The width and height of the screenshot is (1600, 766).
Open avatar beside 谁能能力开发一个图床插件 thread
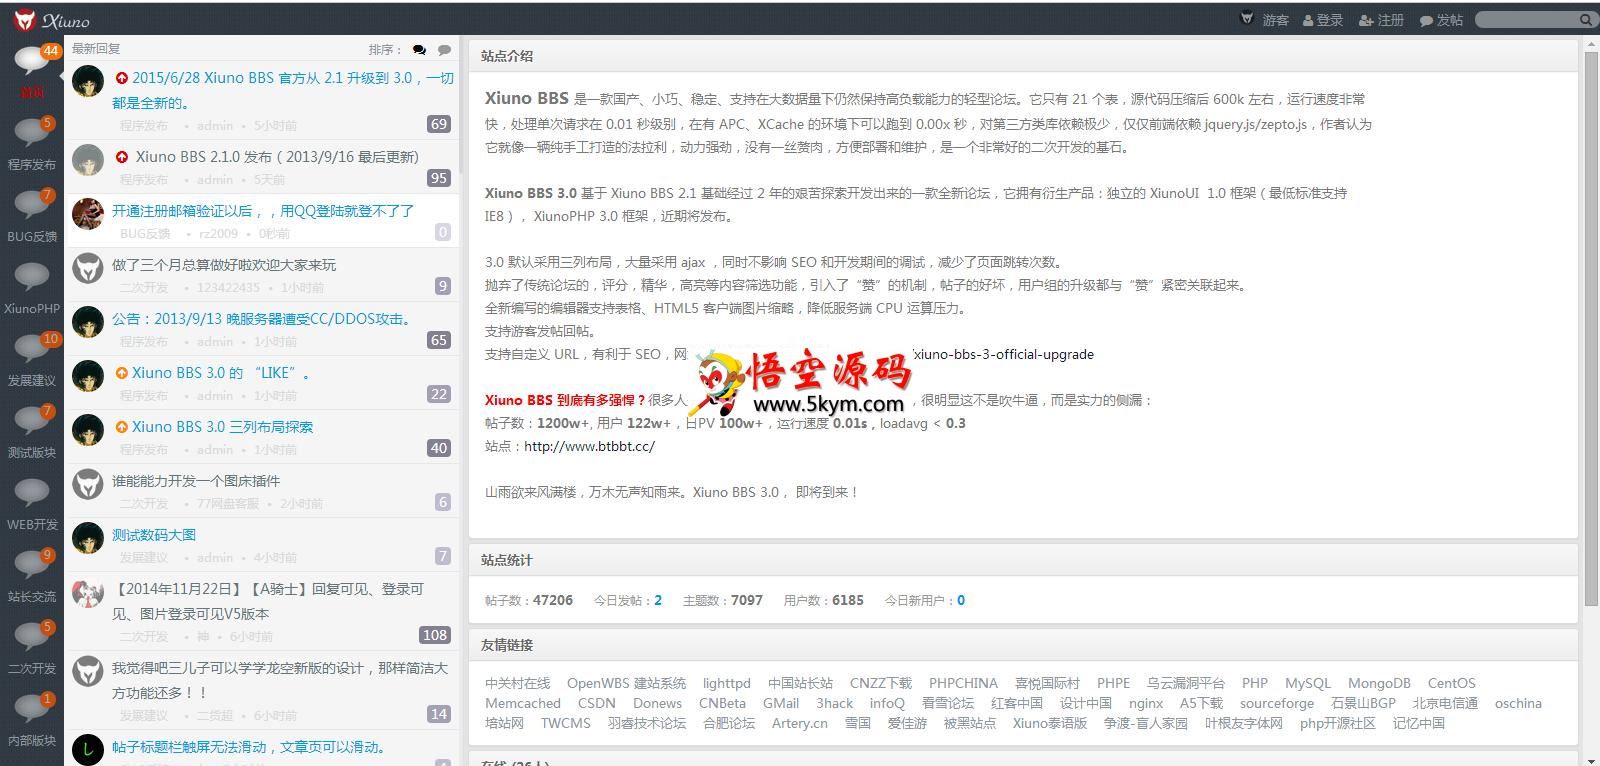(x=88, y=484)
